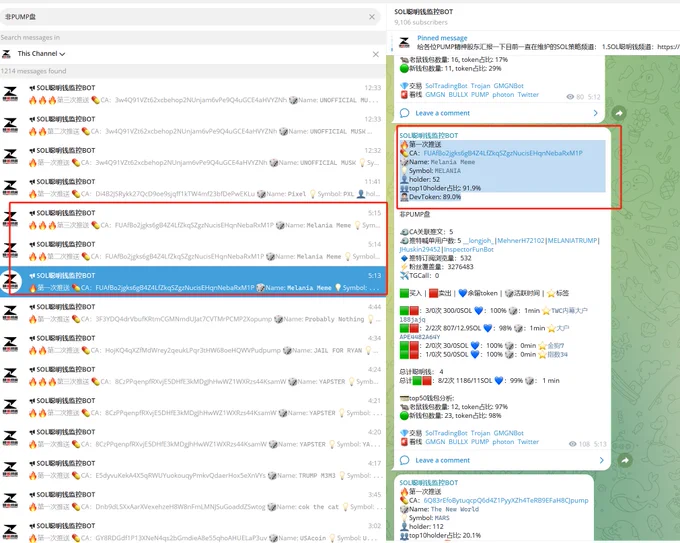
Task: Open the APE4482A64Y wallet link
Action: (419, 337)
